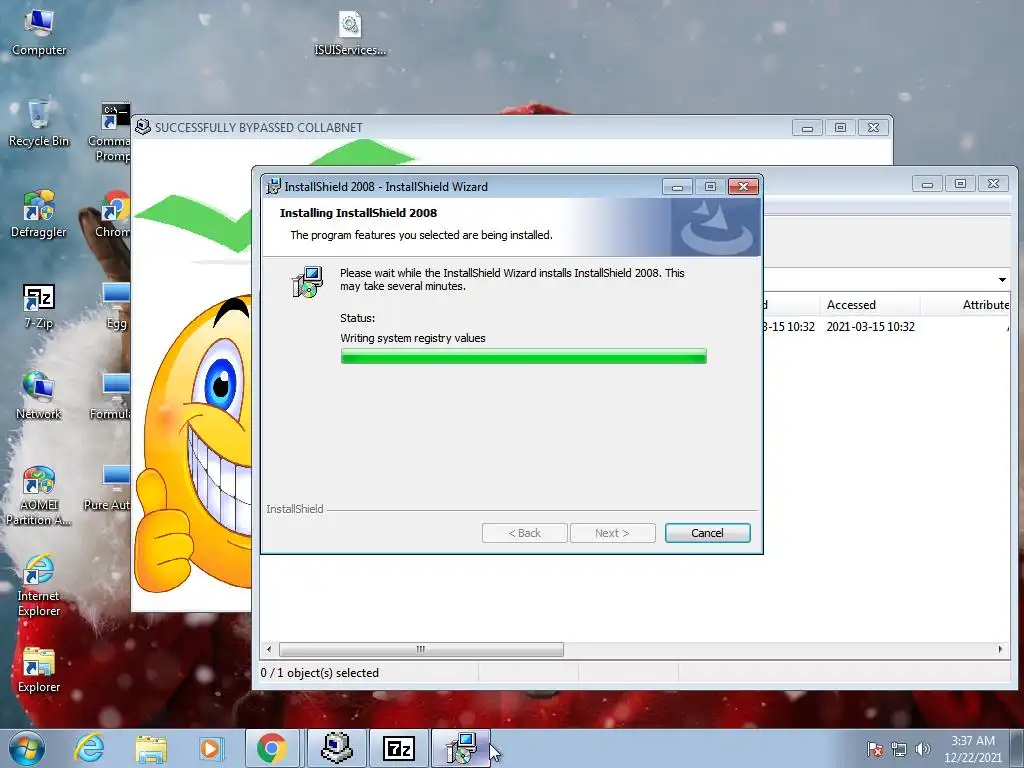Open the Action Center flag tray icon
Screen dimensions: 1024x768
click(x=875, y=750)
